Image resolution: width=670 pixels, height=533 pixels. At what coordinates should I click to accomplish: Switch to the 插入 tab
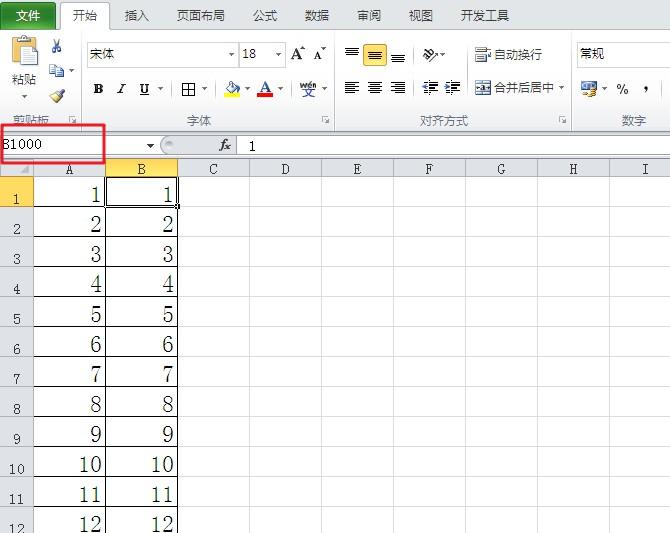tap(136, 16)
